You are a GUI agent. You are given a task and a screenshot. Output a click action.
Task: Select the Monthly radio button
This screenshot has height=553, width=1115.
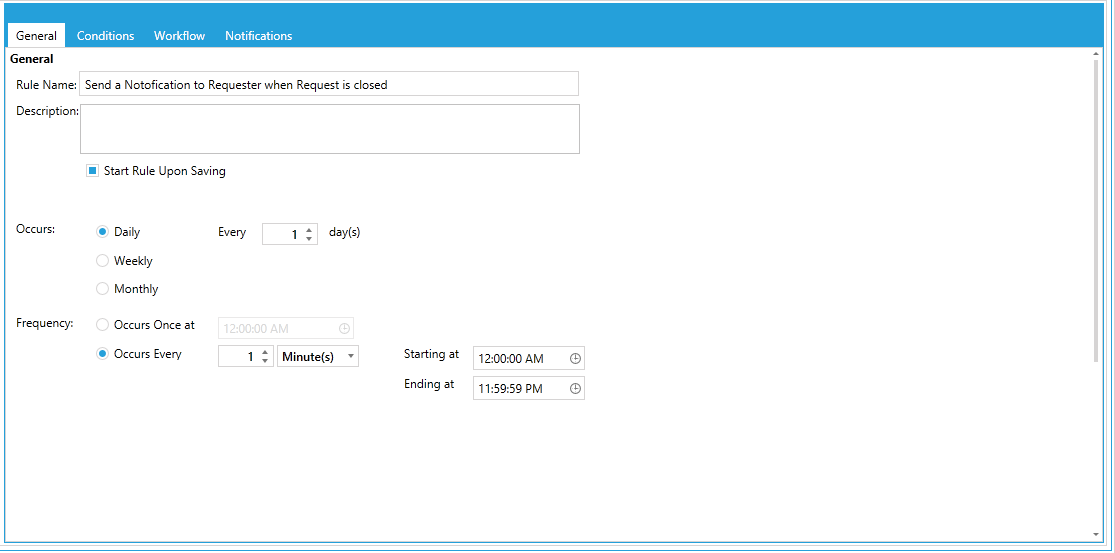tap(102, 289)
